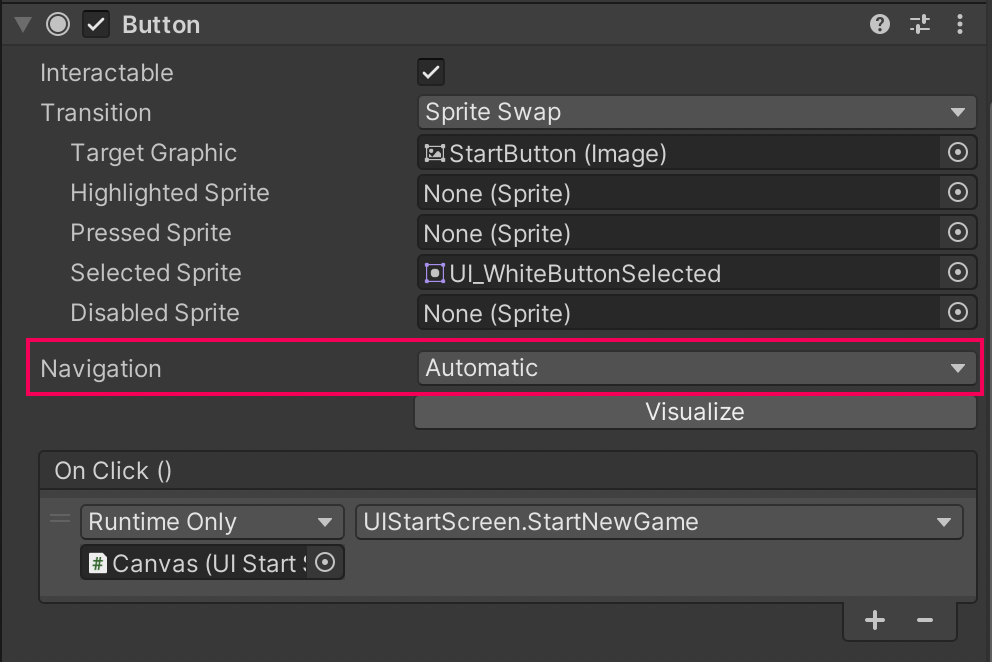Image resolution: width=992 pixels, height=662 pixels.
Task: Disable the Button component checkbox
Action: click(x=96, y=25)
